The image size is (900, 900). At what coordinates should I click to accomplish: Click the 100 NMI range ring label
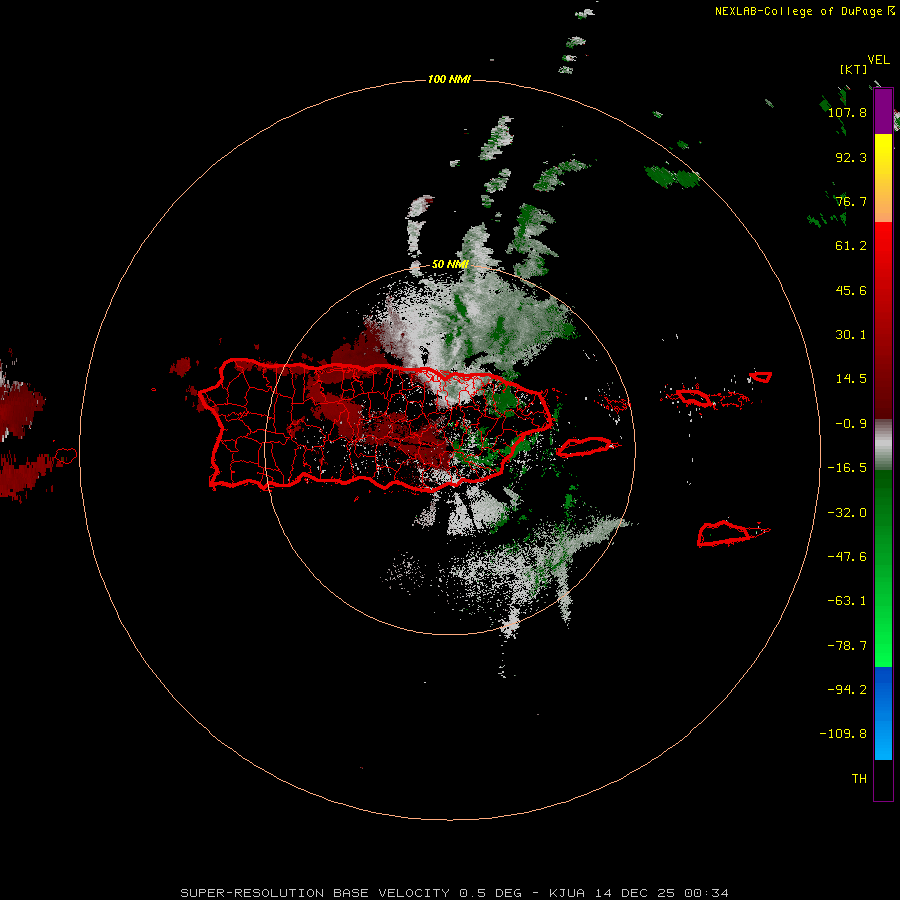449,79
